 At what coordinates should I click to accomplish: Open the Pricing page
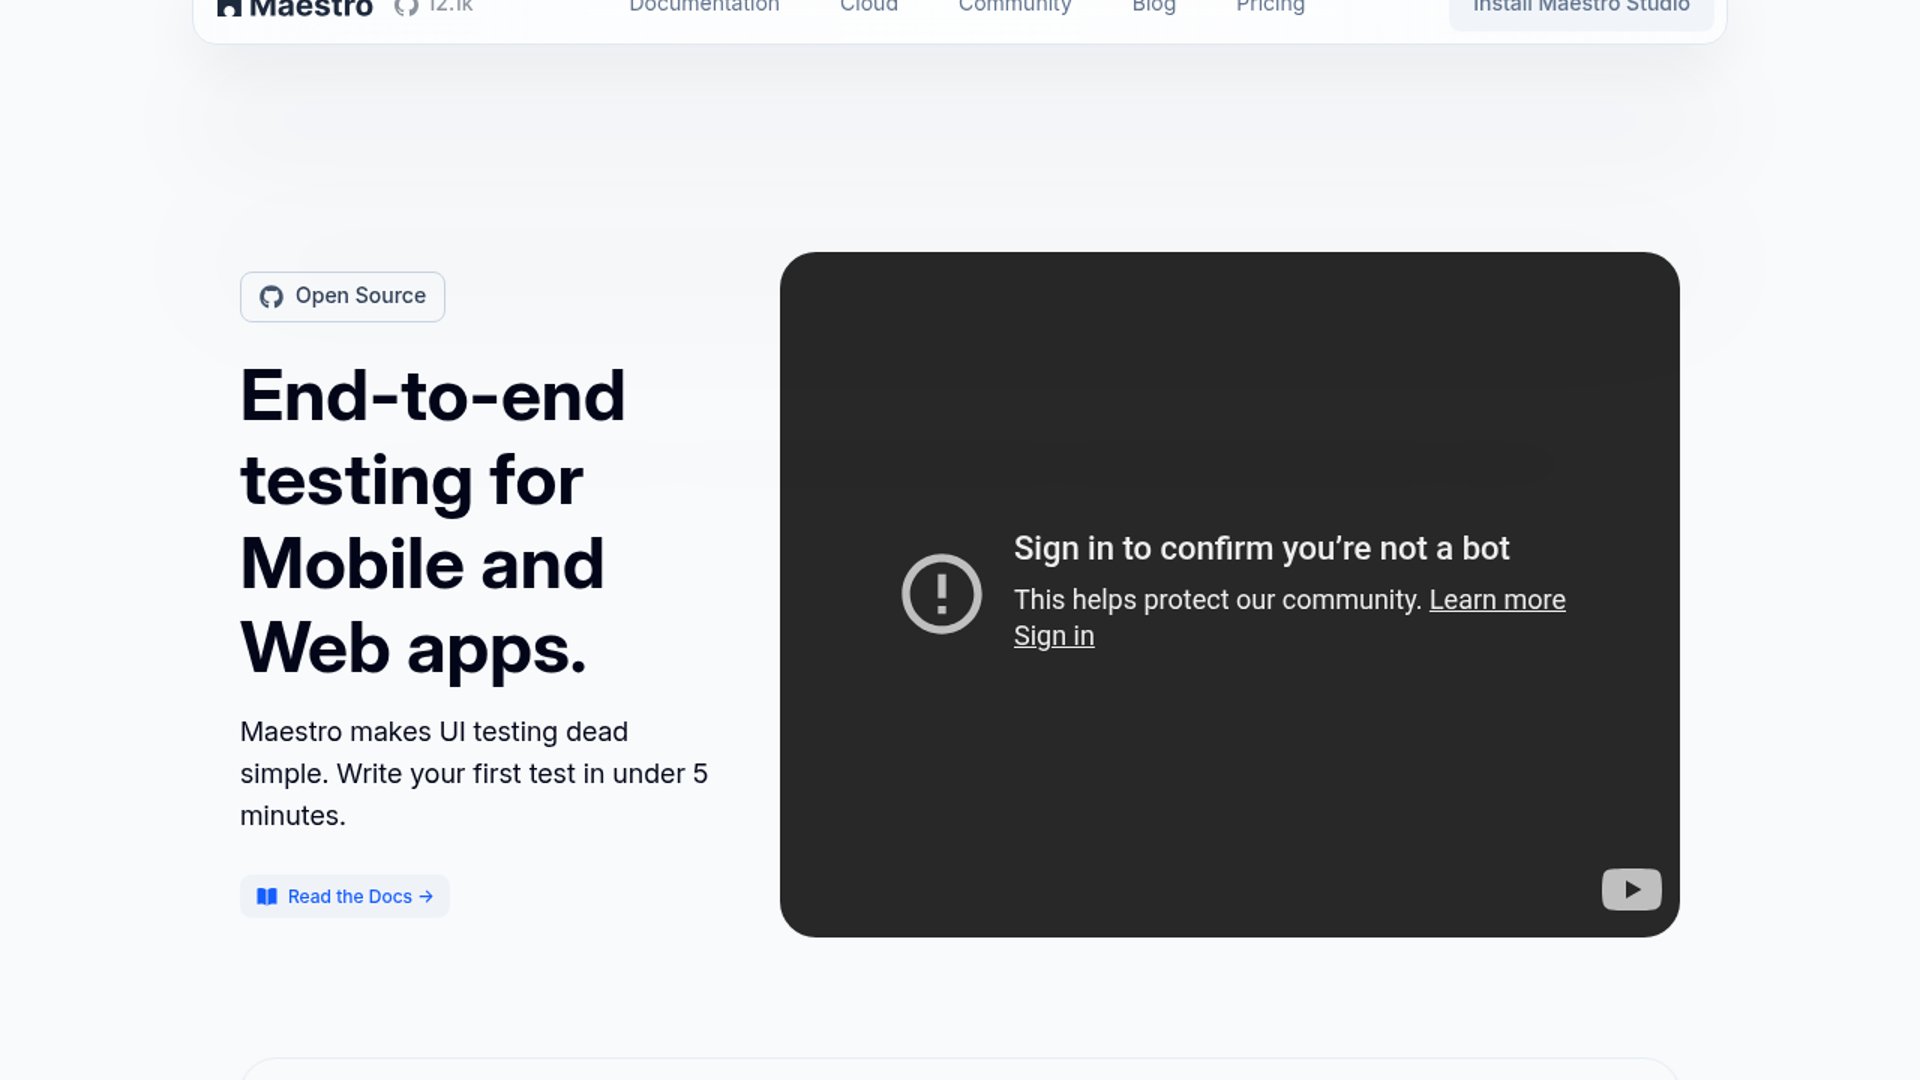point(1270,7)
